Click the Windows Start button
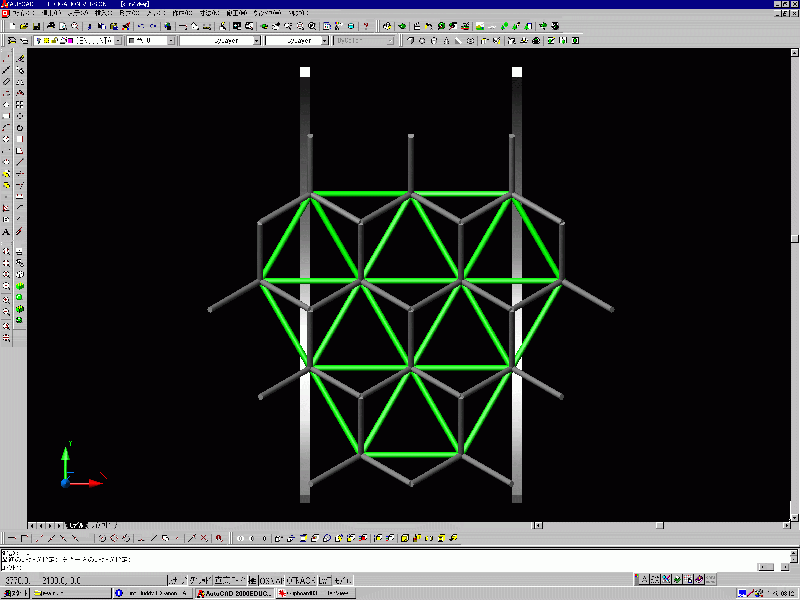 (15, 593)
